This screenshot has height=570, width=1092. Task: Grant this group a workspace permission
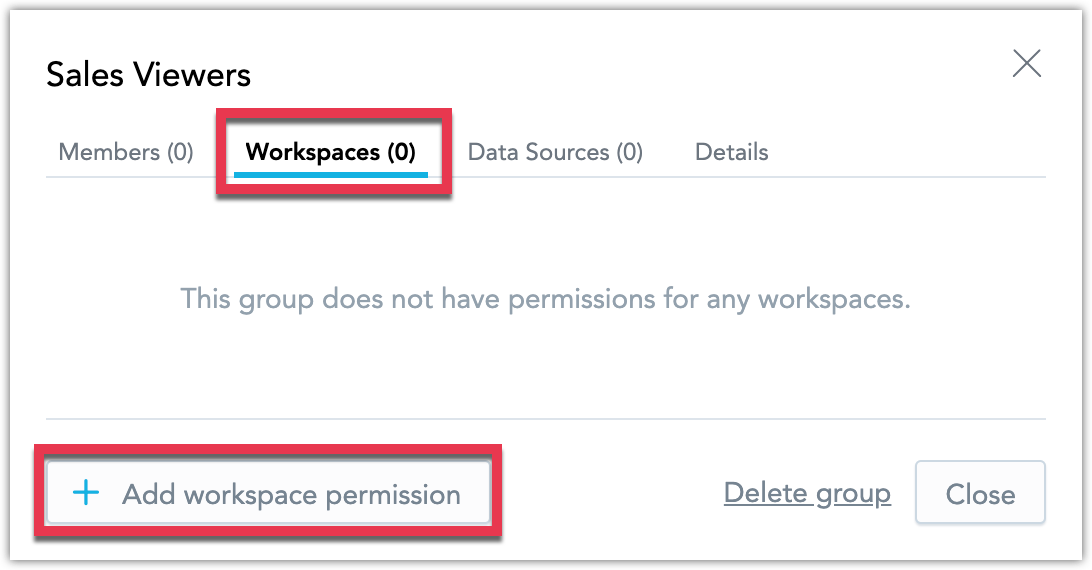(268, 493)
